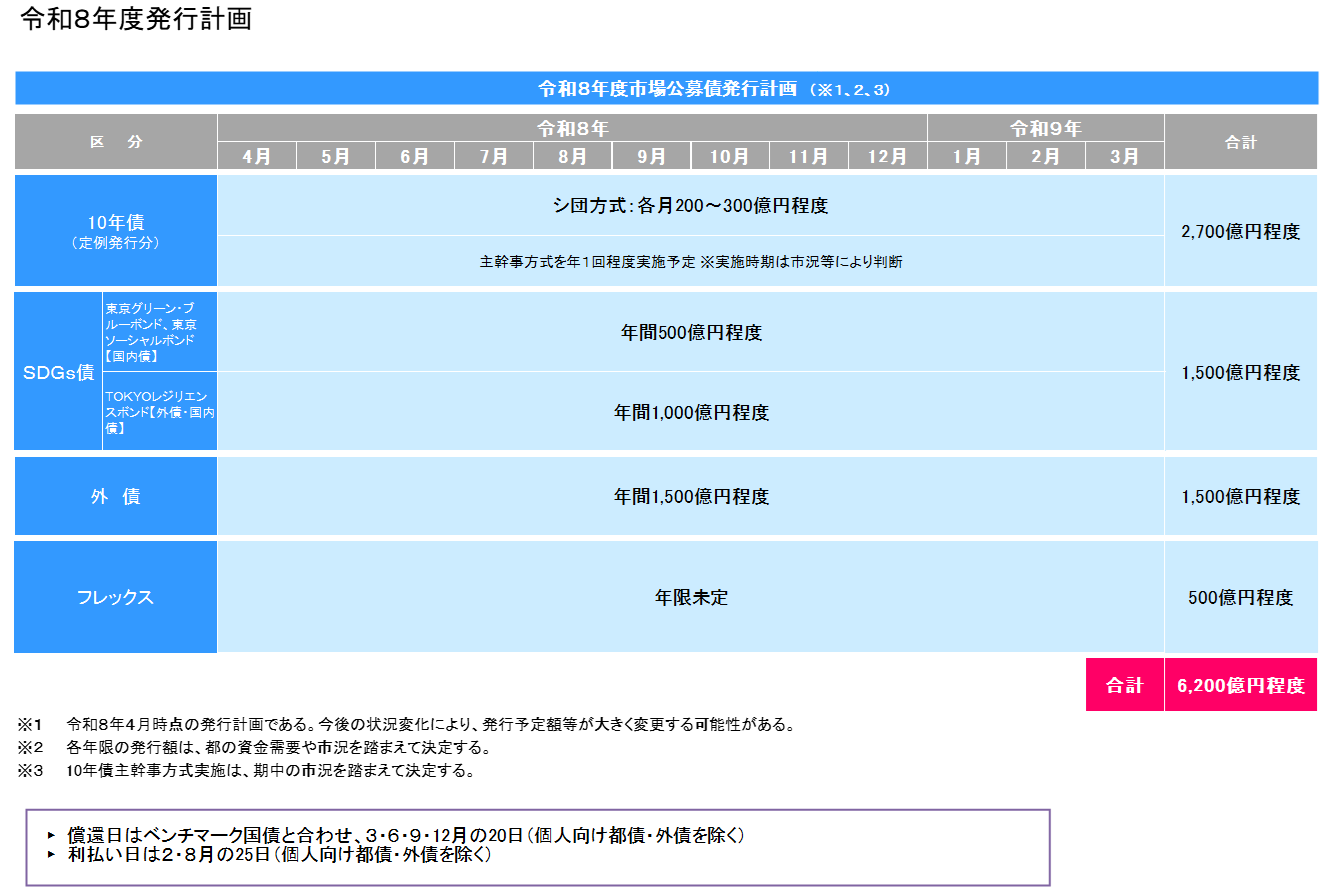
Task: Click the フレックス row label
Action: [x=115, y=596]
